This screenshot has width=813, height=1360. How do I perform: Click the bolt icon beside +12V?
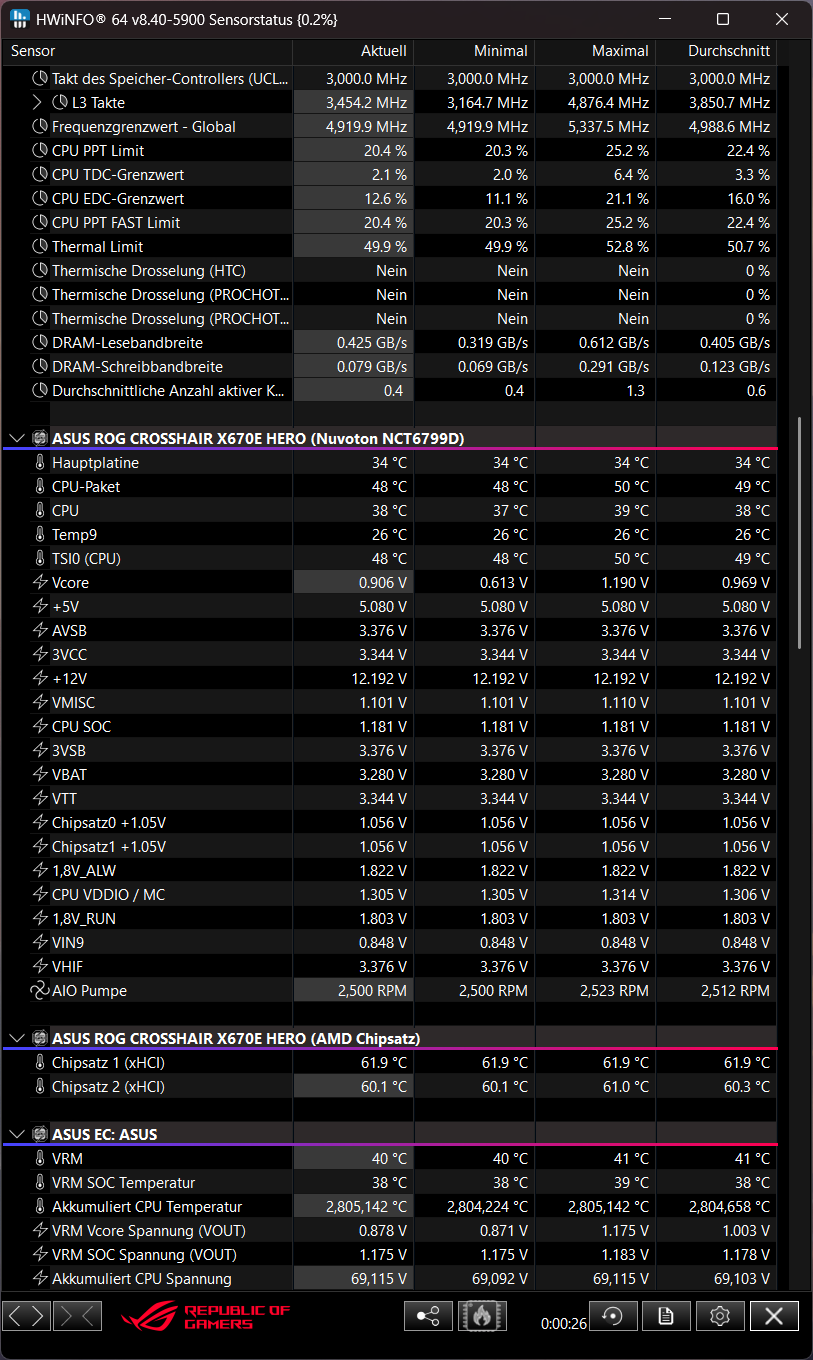tap(40, 679)
